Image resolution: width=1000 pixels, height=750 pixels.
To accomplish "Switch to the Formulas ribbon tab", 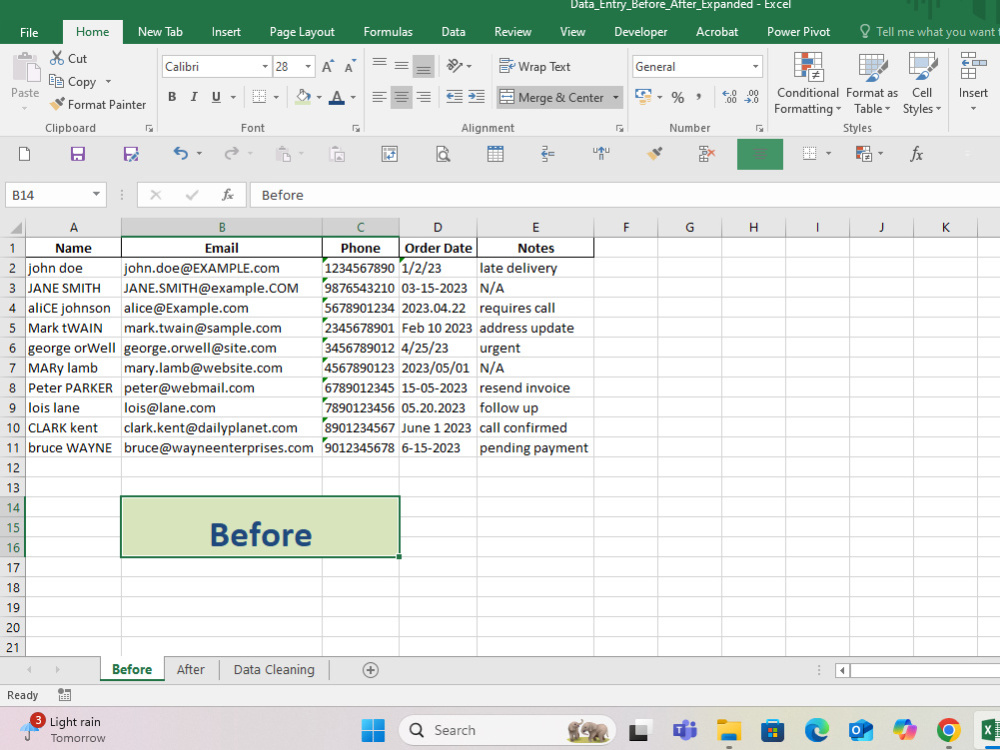I will click(388, 32).
